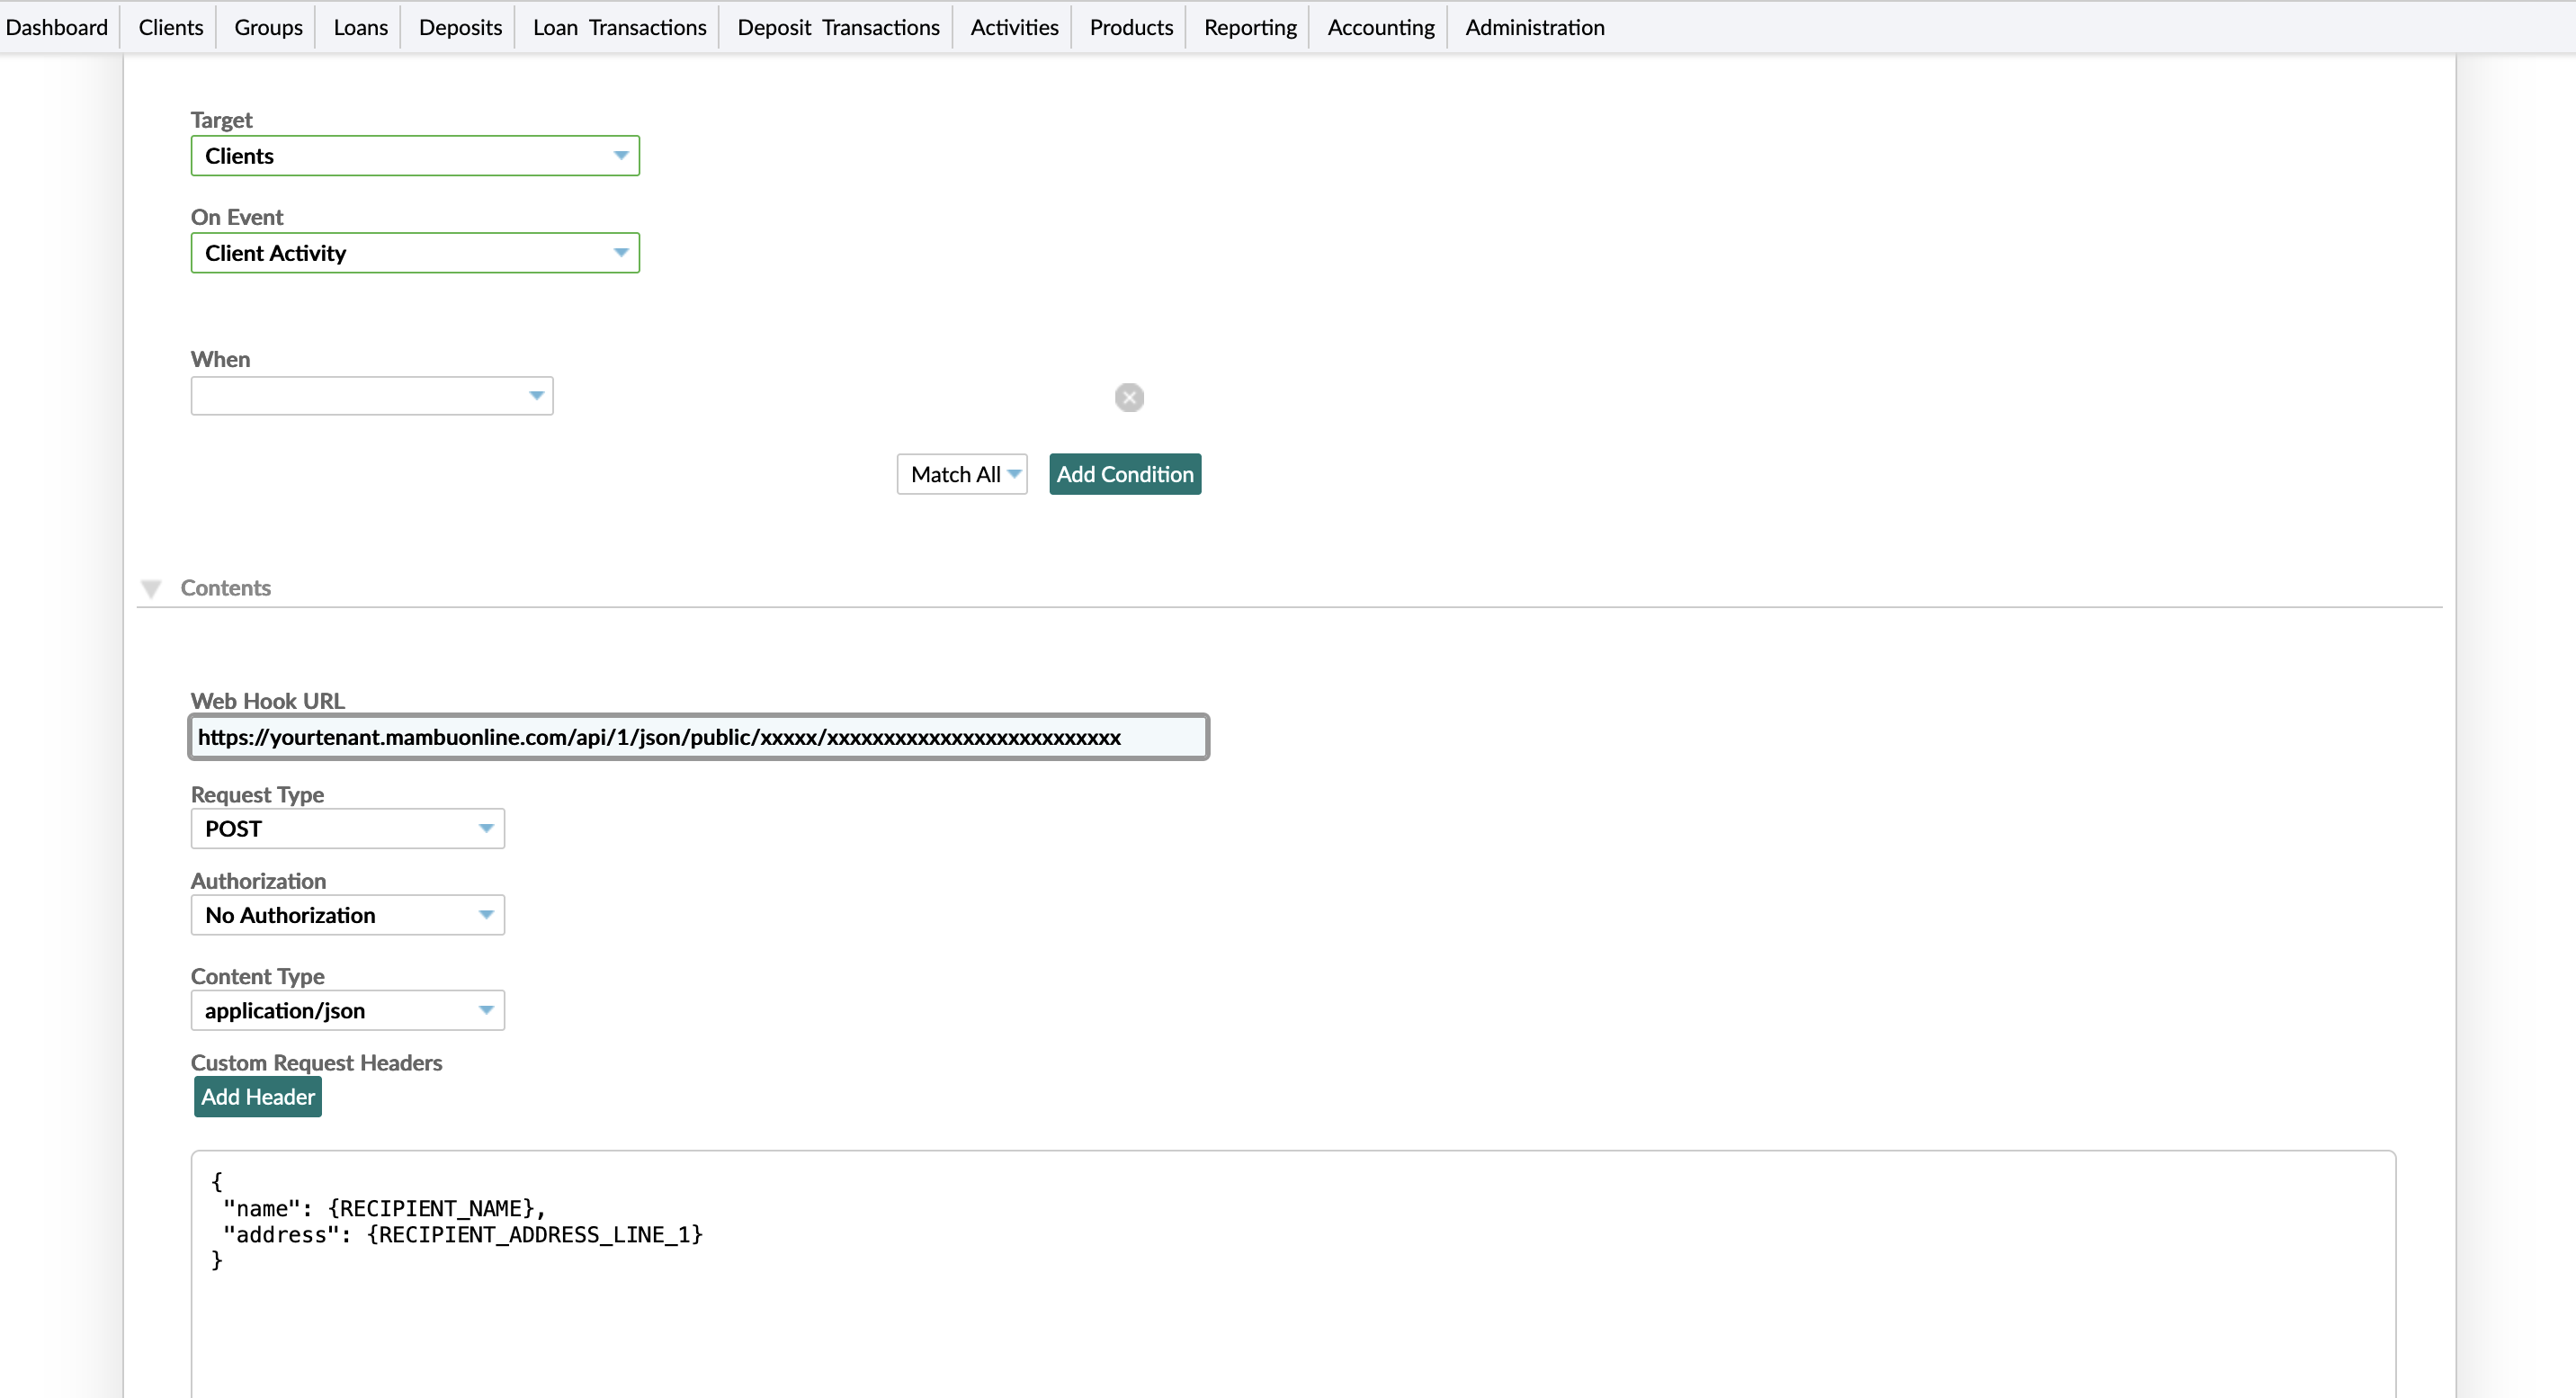Open the Match All dropdown

click(960, 473)
